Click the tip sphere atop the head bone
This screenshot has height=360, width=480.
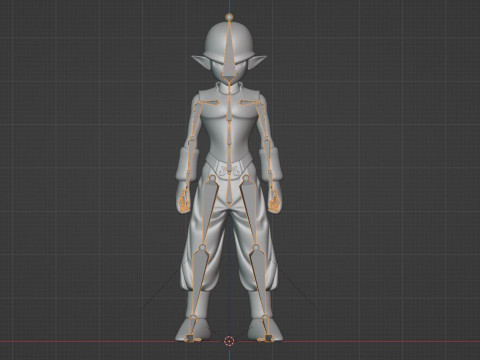click(229, 16)
